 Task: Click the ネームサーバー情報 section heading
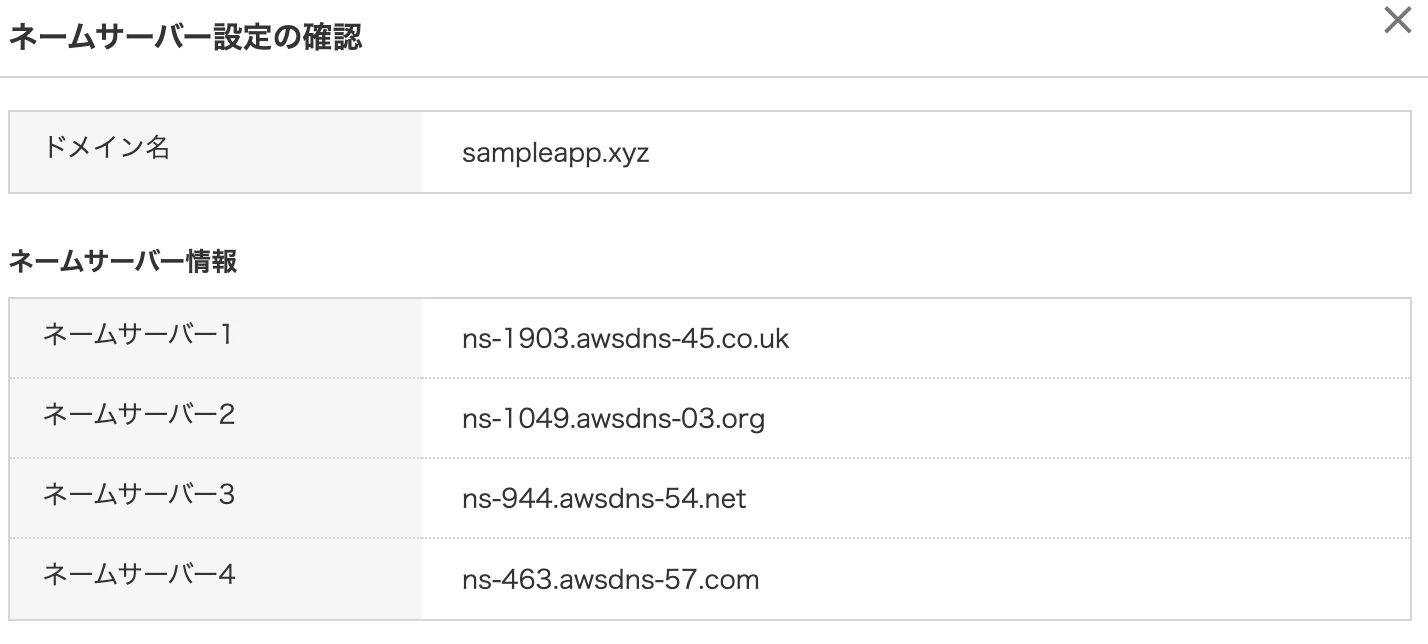coord(123,262)
